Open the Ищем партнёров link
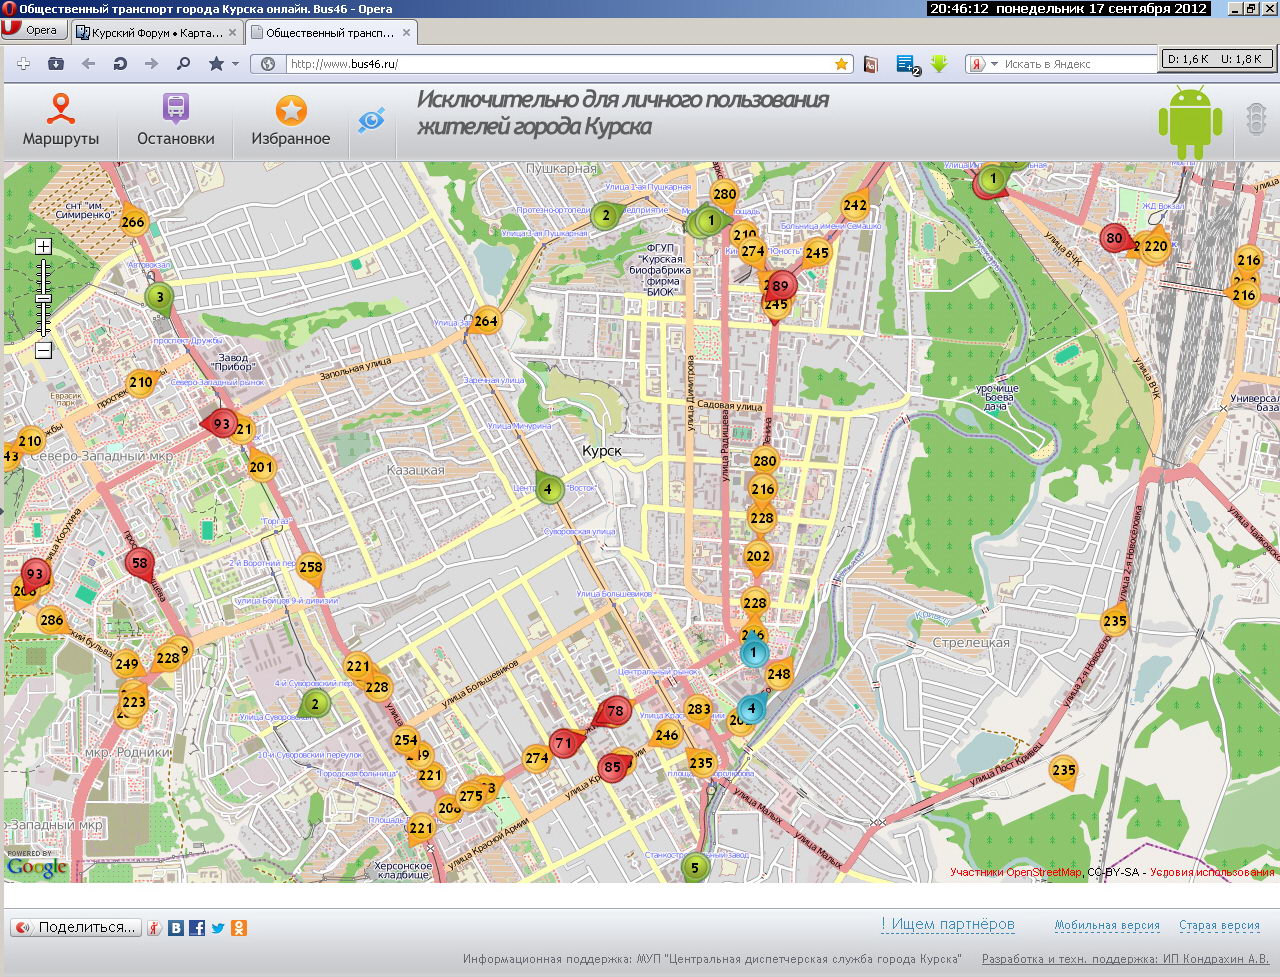 pos(948,925)
